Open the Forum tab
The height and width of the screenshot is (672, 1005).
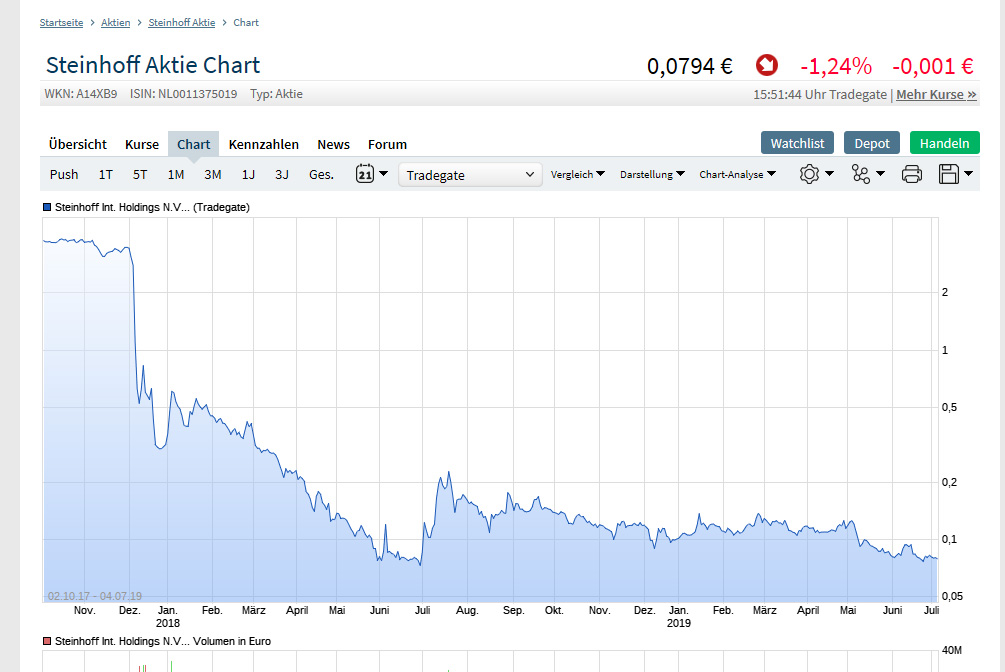click(x=387, y=143)
